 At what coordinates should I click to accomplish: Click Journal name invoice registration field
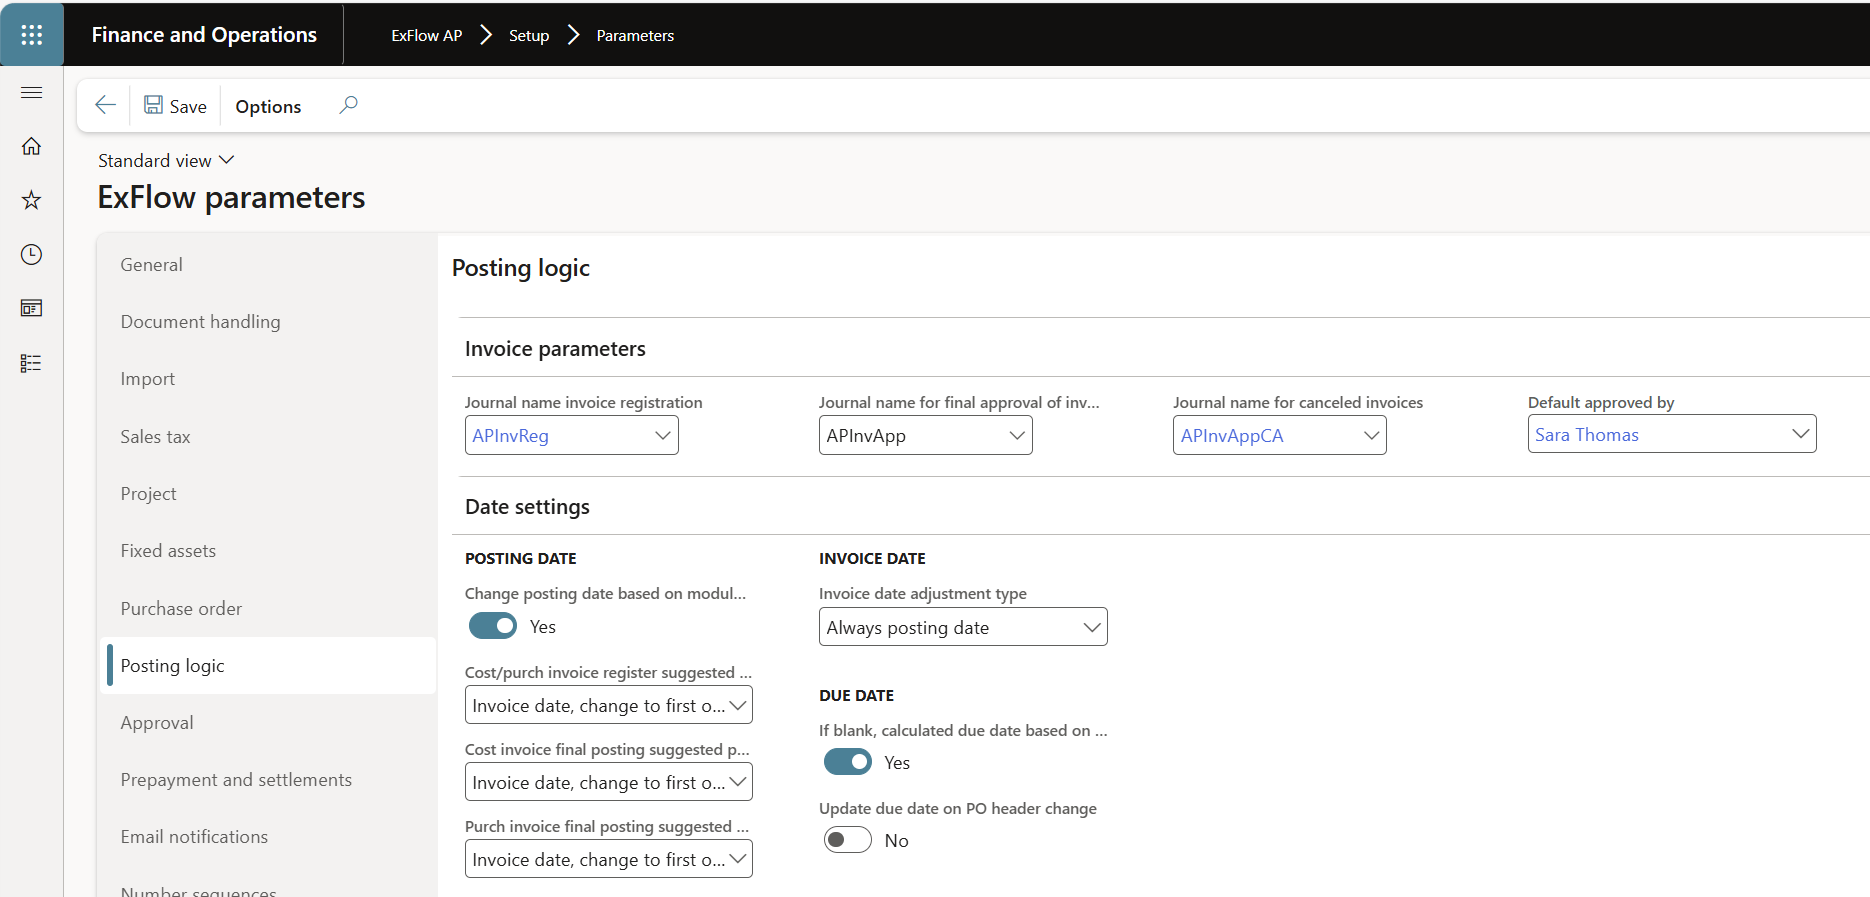[558, 435]
